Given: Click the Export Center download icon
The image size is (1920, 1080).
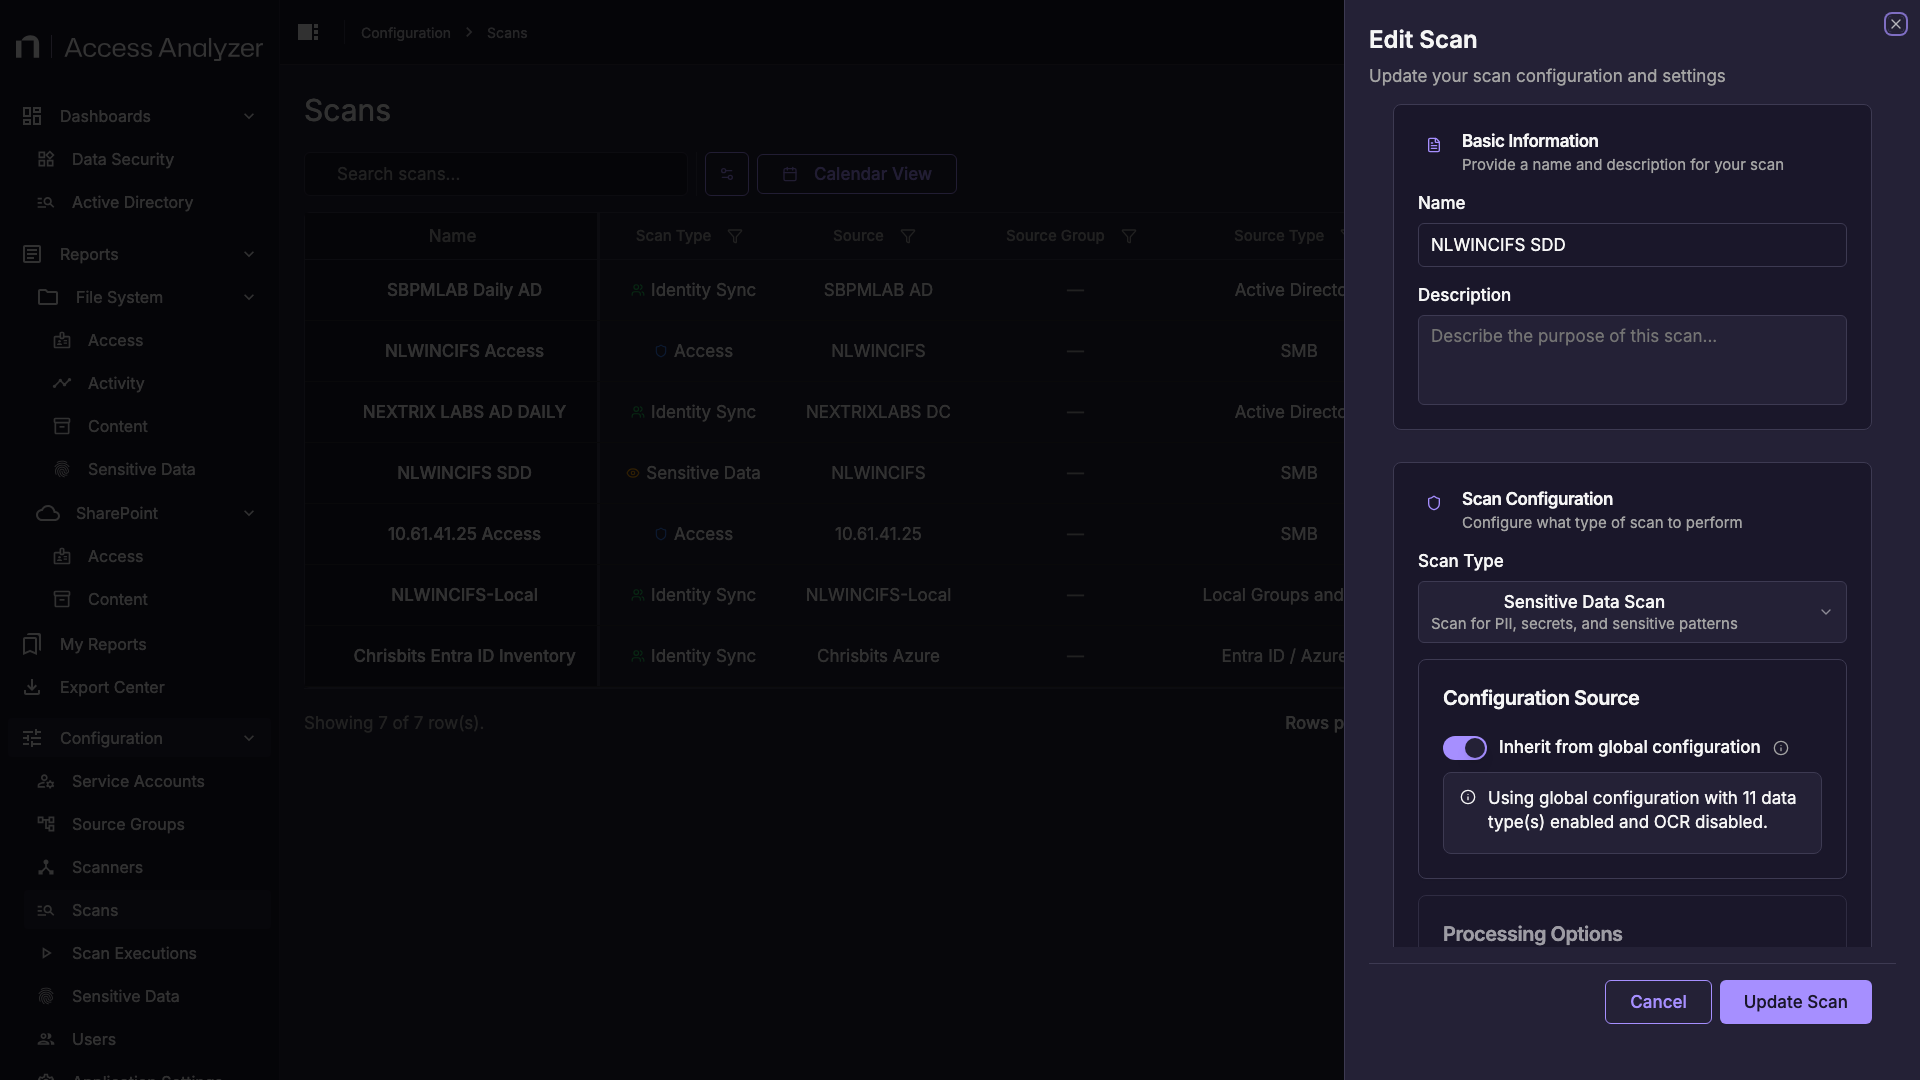Looking at the screenshot, I should pos(32,688).
